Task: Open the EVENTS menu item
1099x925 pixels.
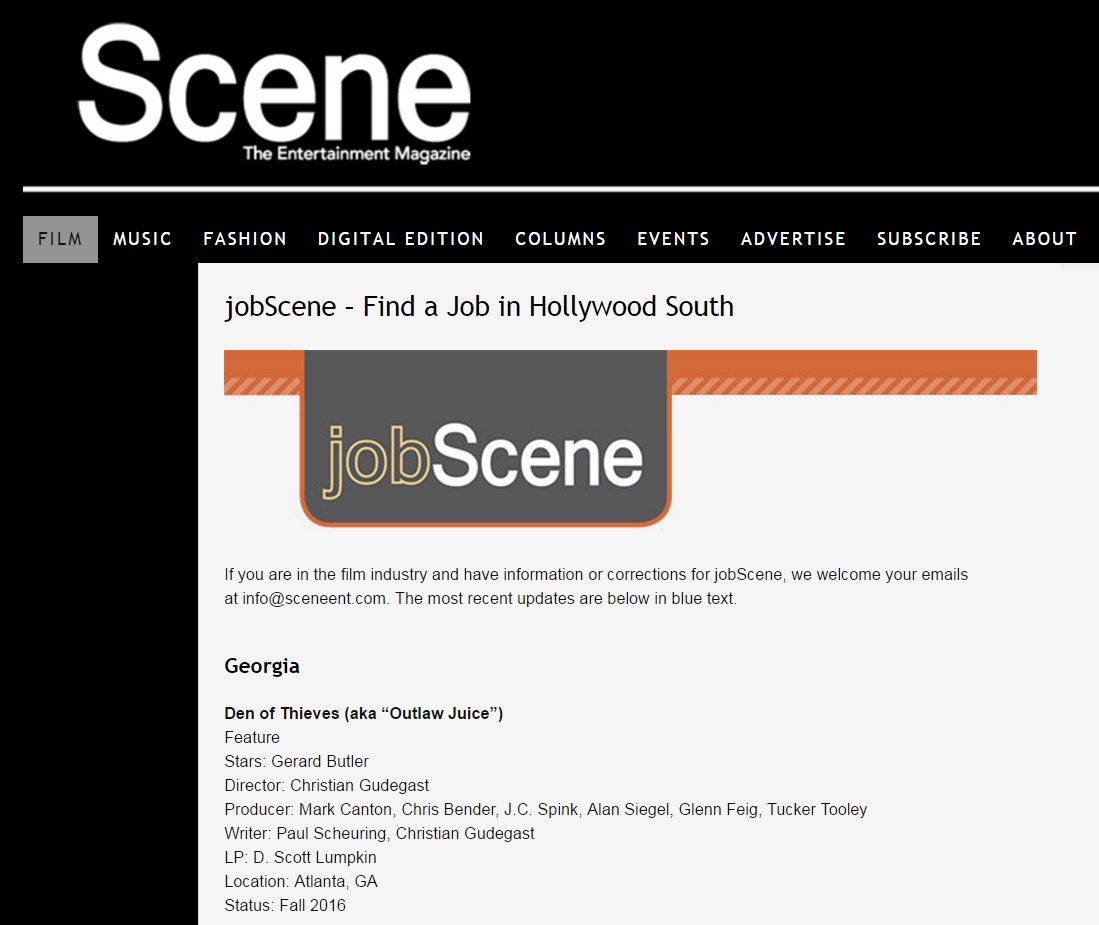Action: point(673,239)
